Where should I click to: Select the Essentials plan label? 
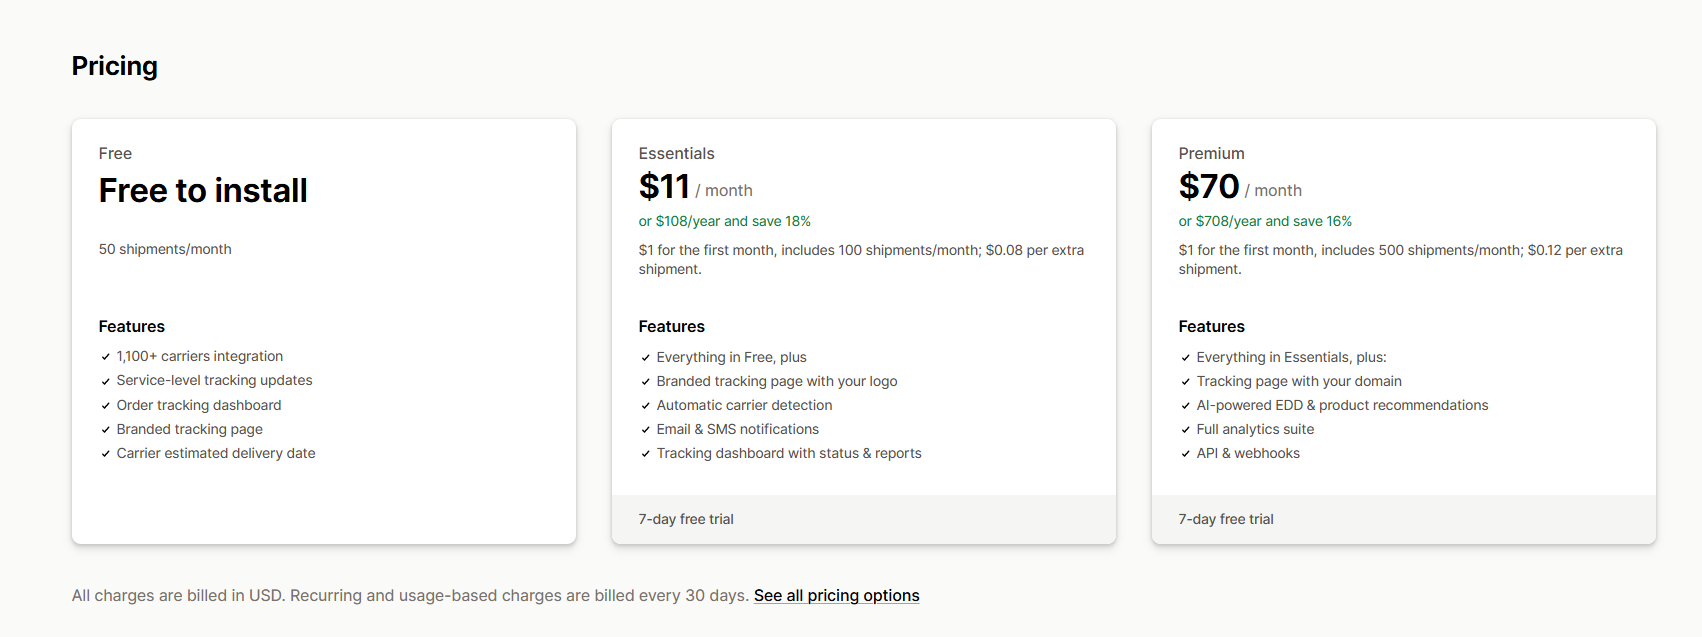point(677,153)
